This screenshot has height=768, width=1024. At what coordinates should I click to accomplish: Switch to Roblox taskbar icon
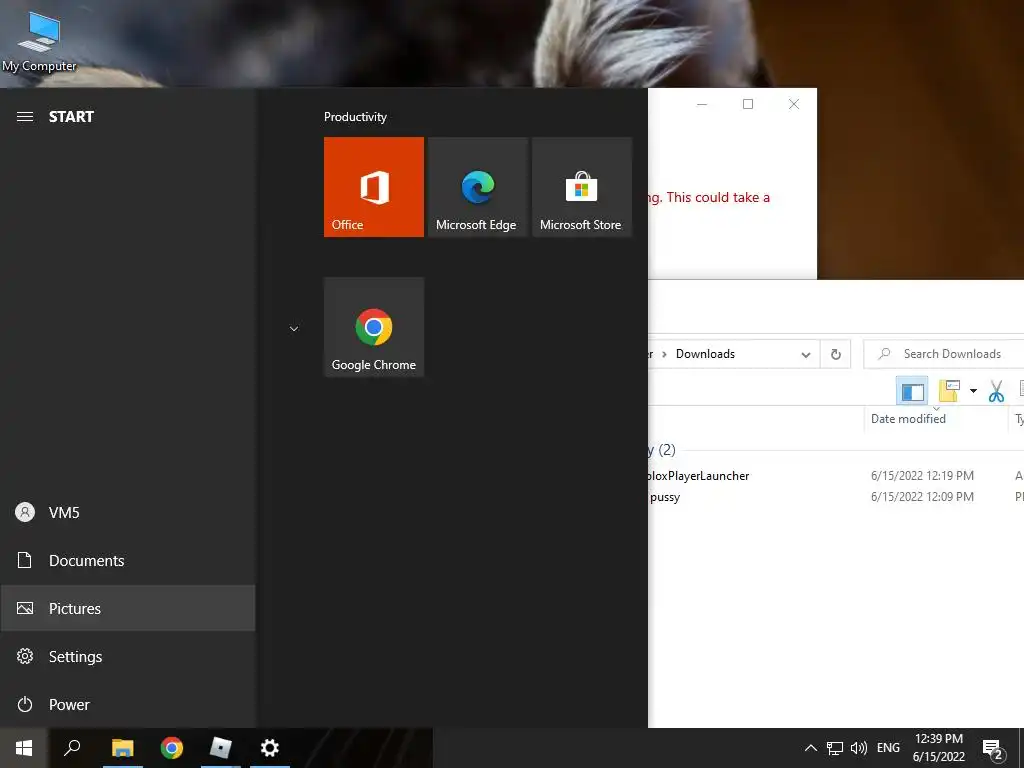[221, 748]
